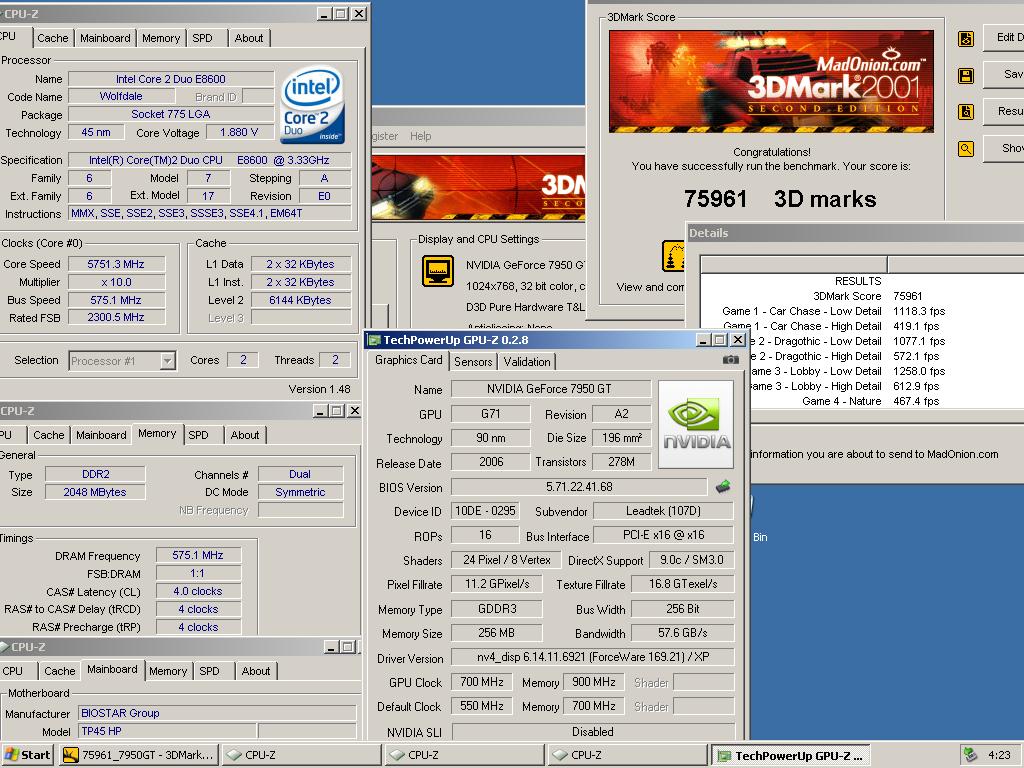Click the DRAM Frequency value 575.1 MHz
The height and width of the screenshot is (768, 1024).
[x=198, y=555]
